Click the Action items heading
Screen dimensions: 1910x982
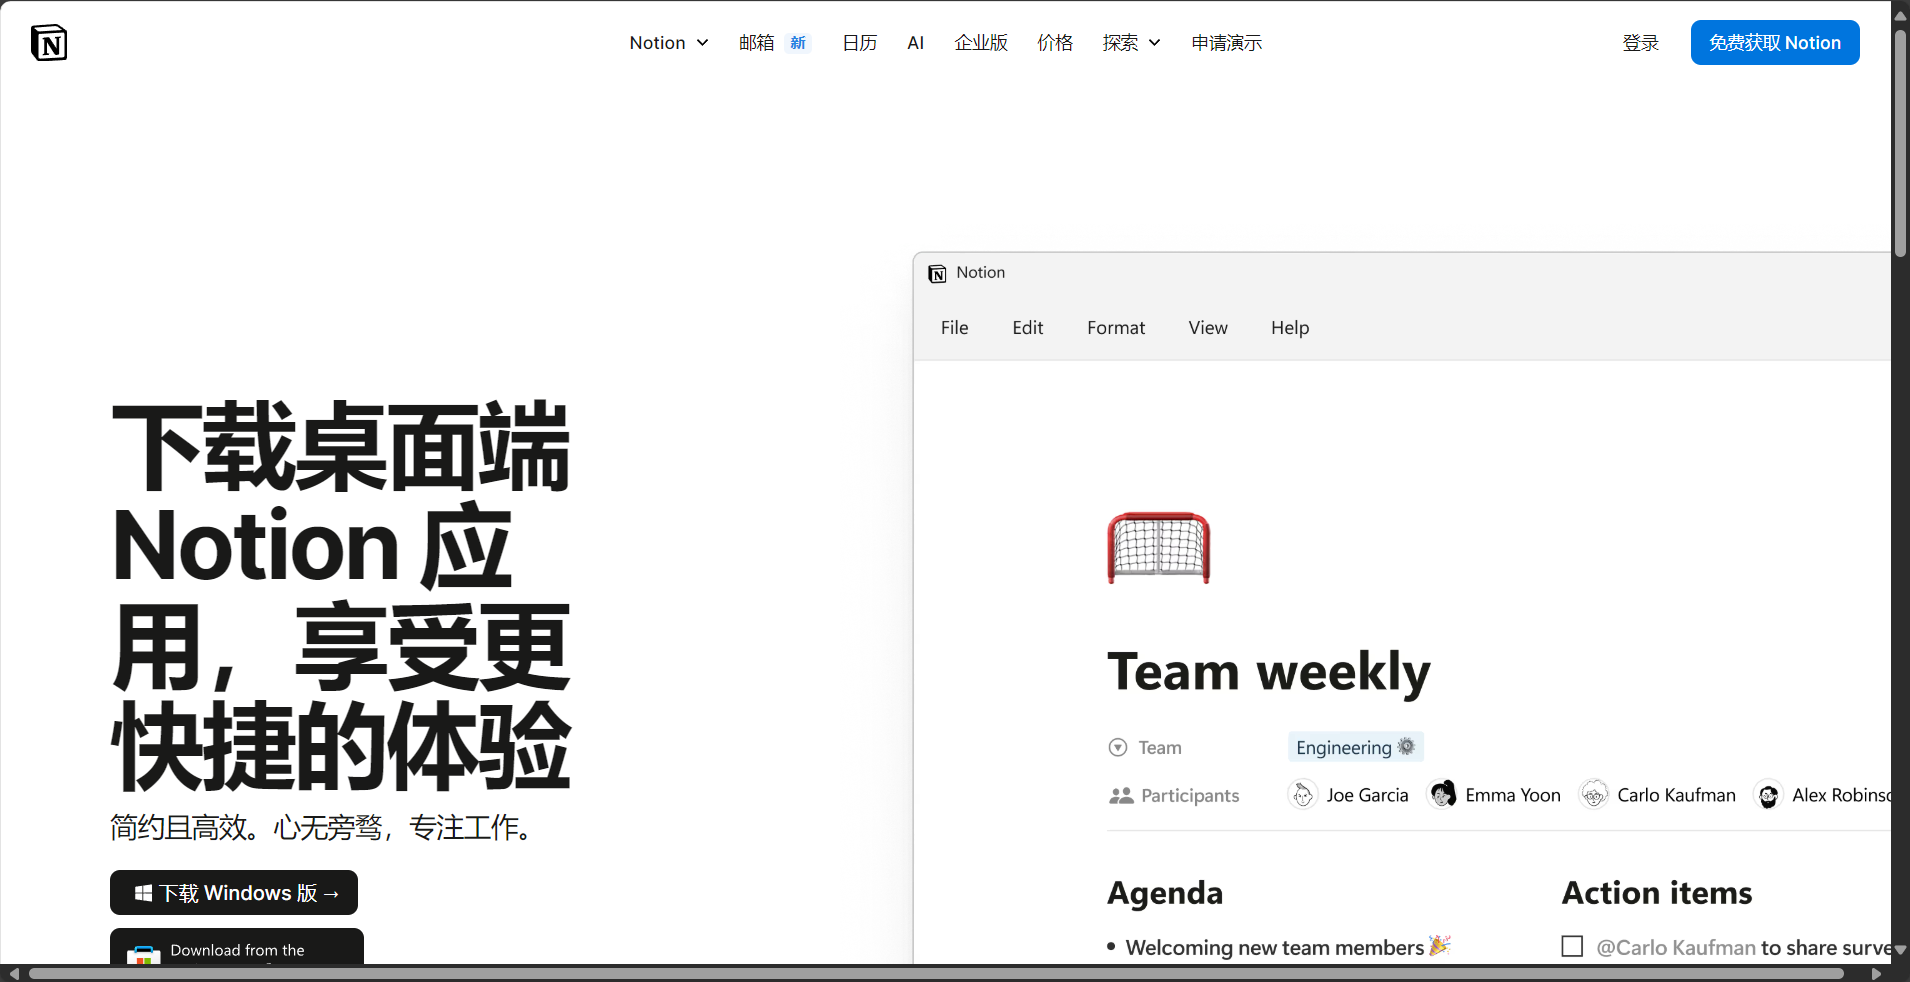click(x=1657, y=893)
